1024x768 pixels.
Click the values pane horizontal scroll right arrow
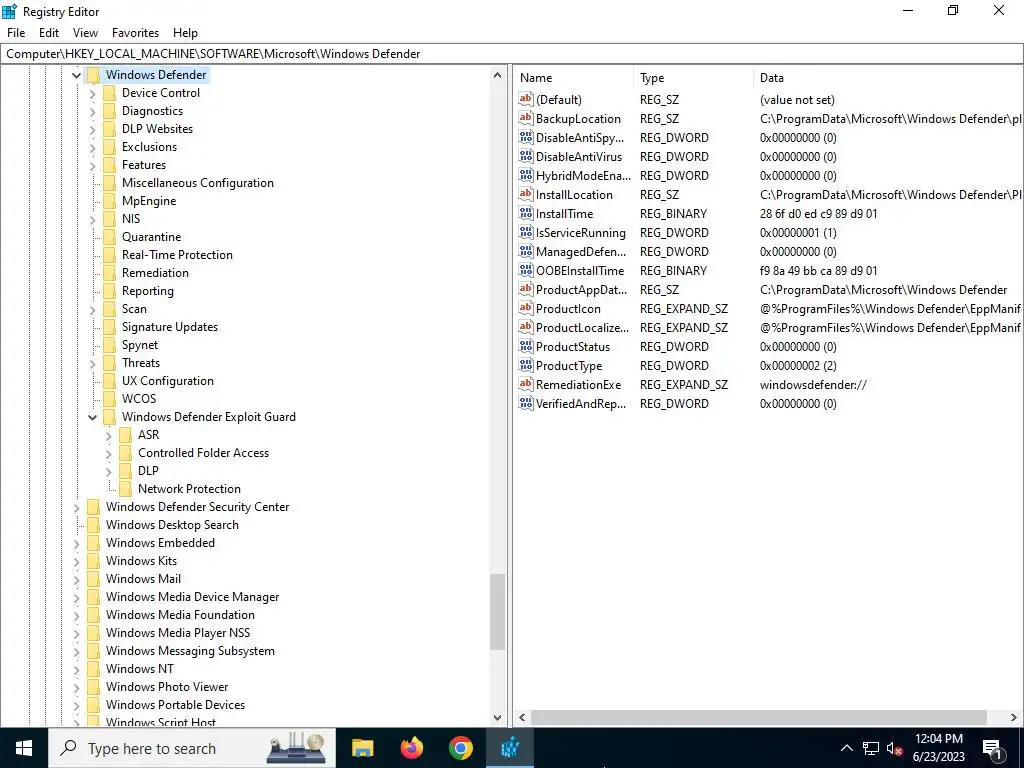(1014, 717)
